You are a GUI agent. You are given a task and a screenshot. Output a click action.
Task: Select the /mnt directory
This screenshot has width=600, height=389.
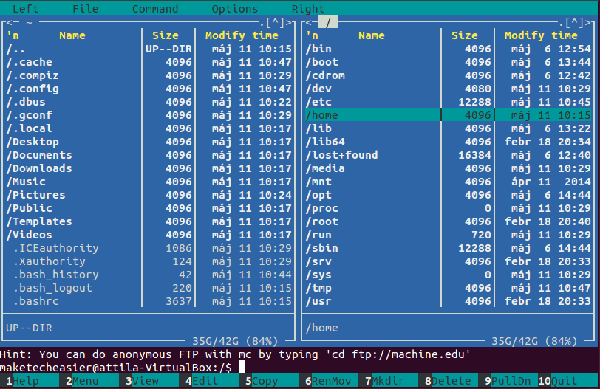pyautogui.click(x=448, y=182)
